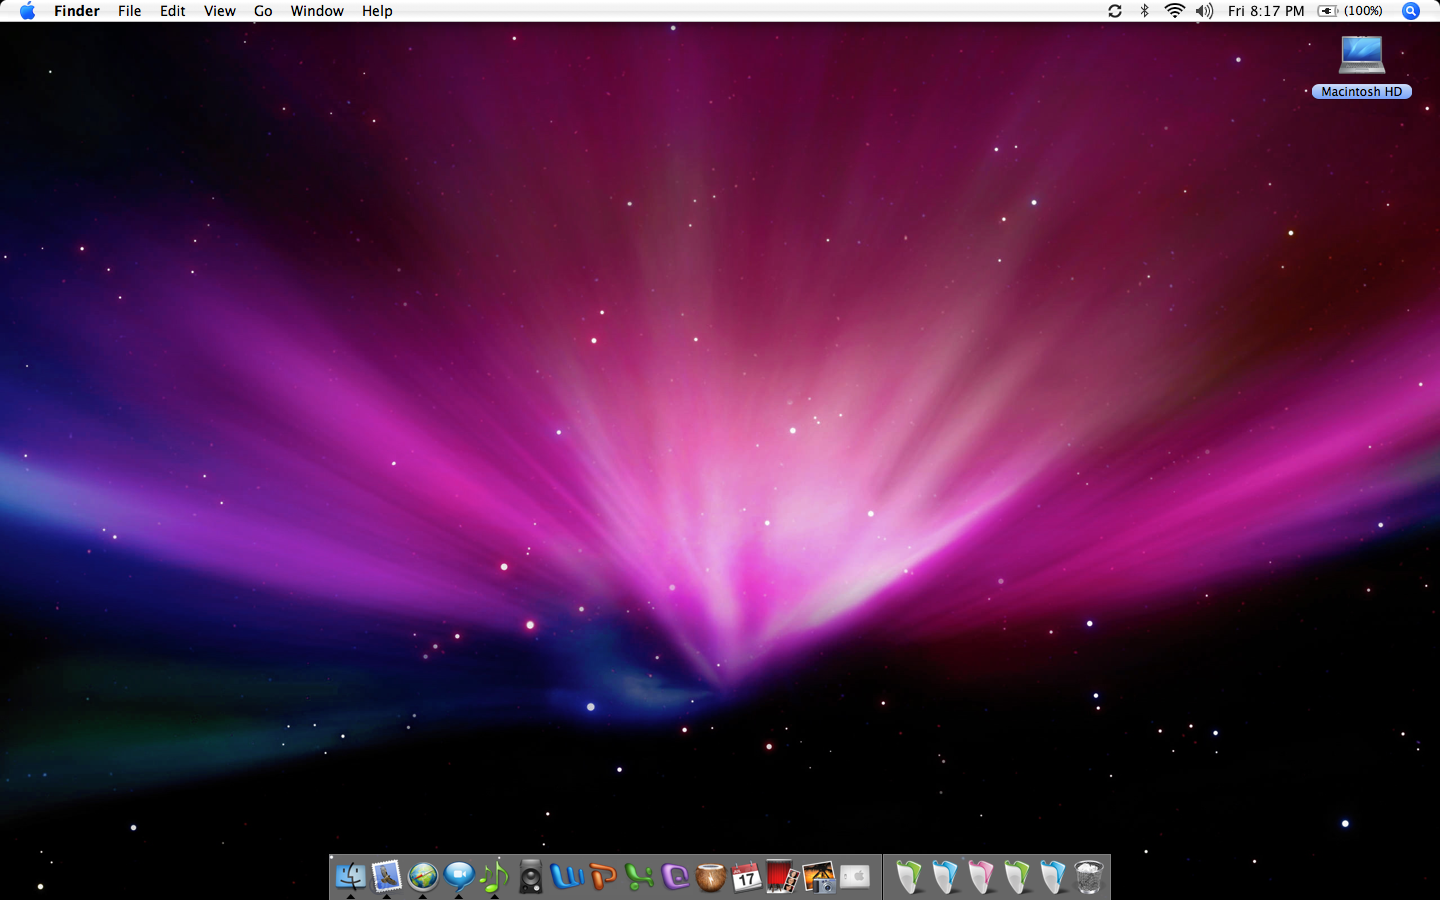The image size is (1440, 900).
Task: Launch iPhoto from the dock
Action: point(818,877)
